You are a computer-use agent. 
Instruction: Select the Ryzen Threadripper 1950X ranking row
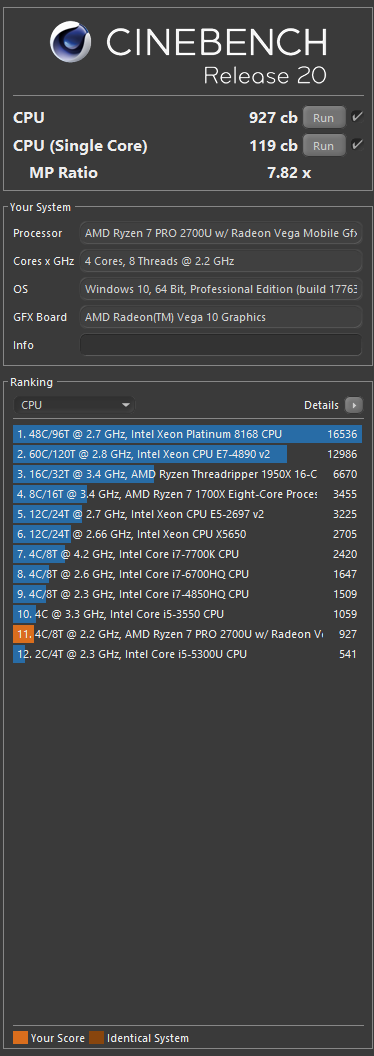coord(187,474)
